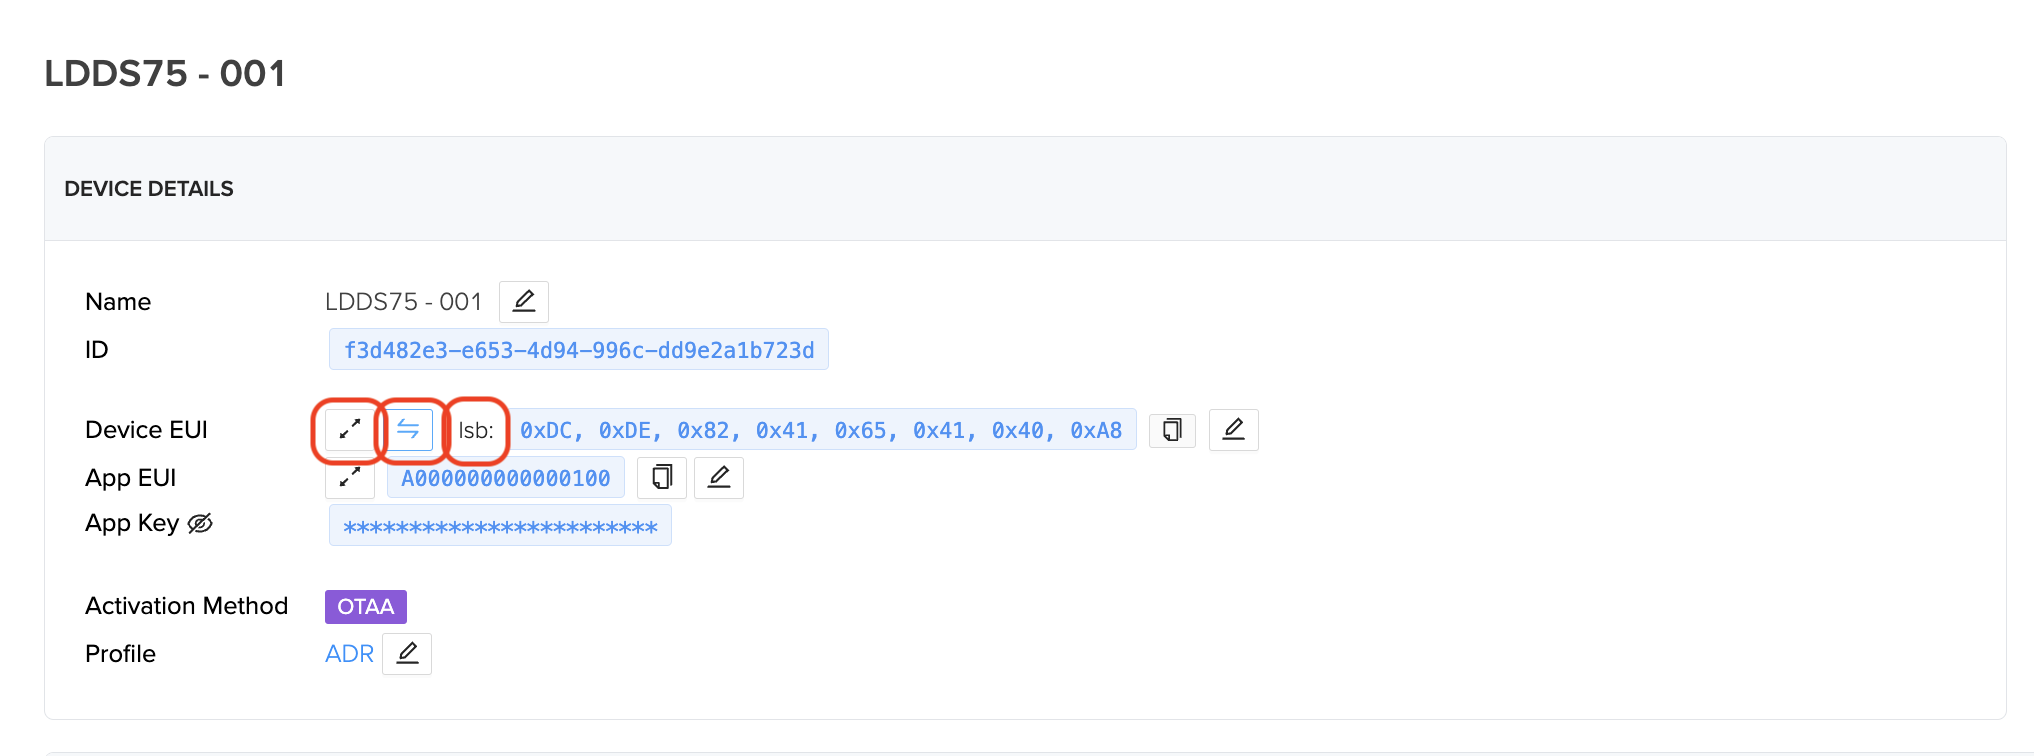Select the device ID UUID value
Viewport: 2034px width, 756px height.
(578, 350)
